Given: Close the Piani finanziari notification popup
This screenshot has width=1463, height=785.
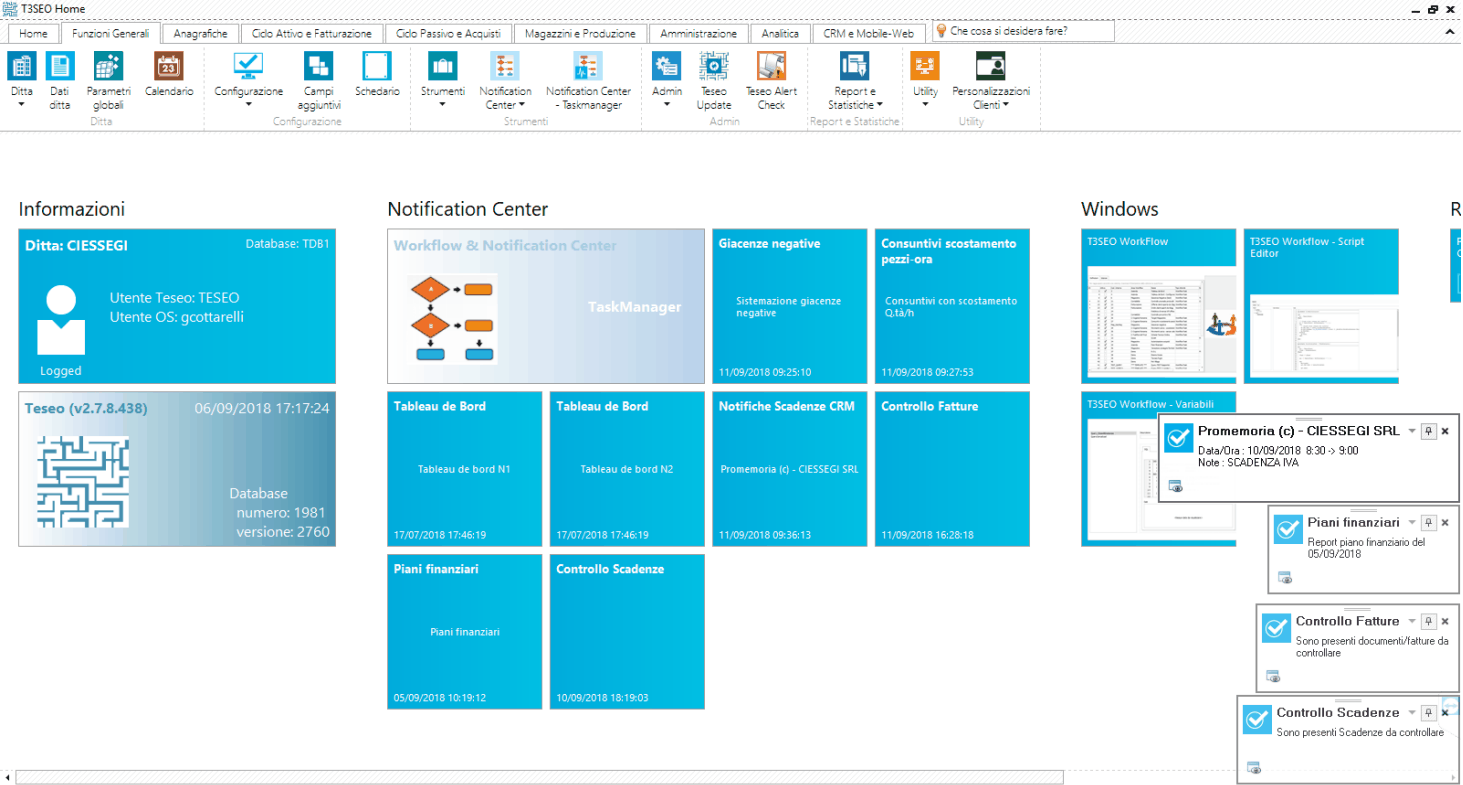Looking at the screenshot, I should pos(1445,523).
